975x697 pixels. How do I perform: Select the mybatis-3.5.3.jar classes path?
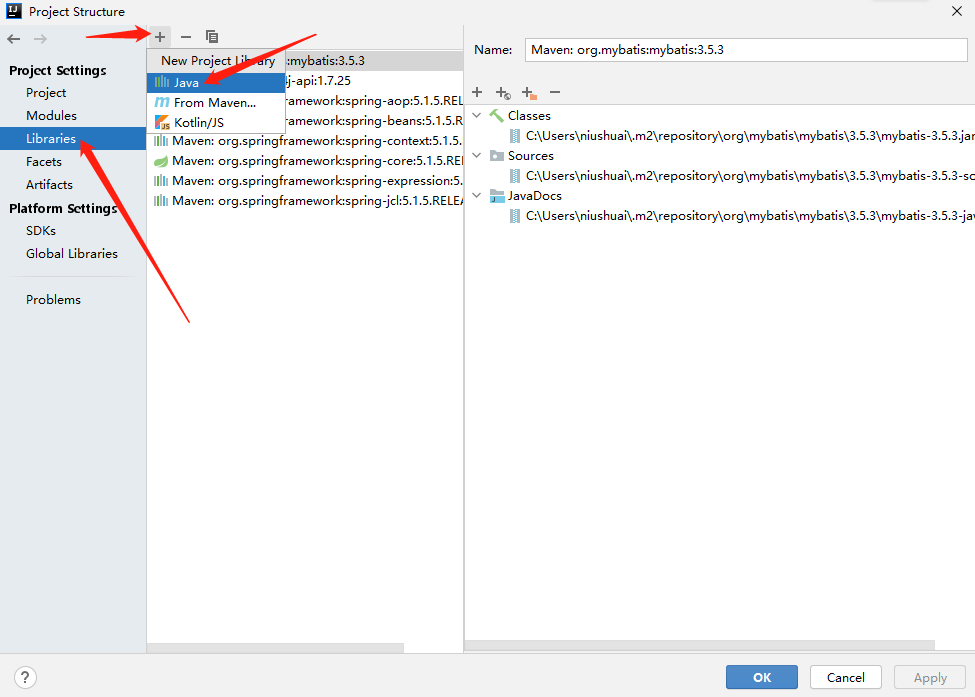coord(750,136)
